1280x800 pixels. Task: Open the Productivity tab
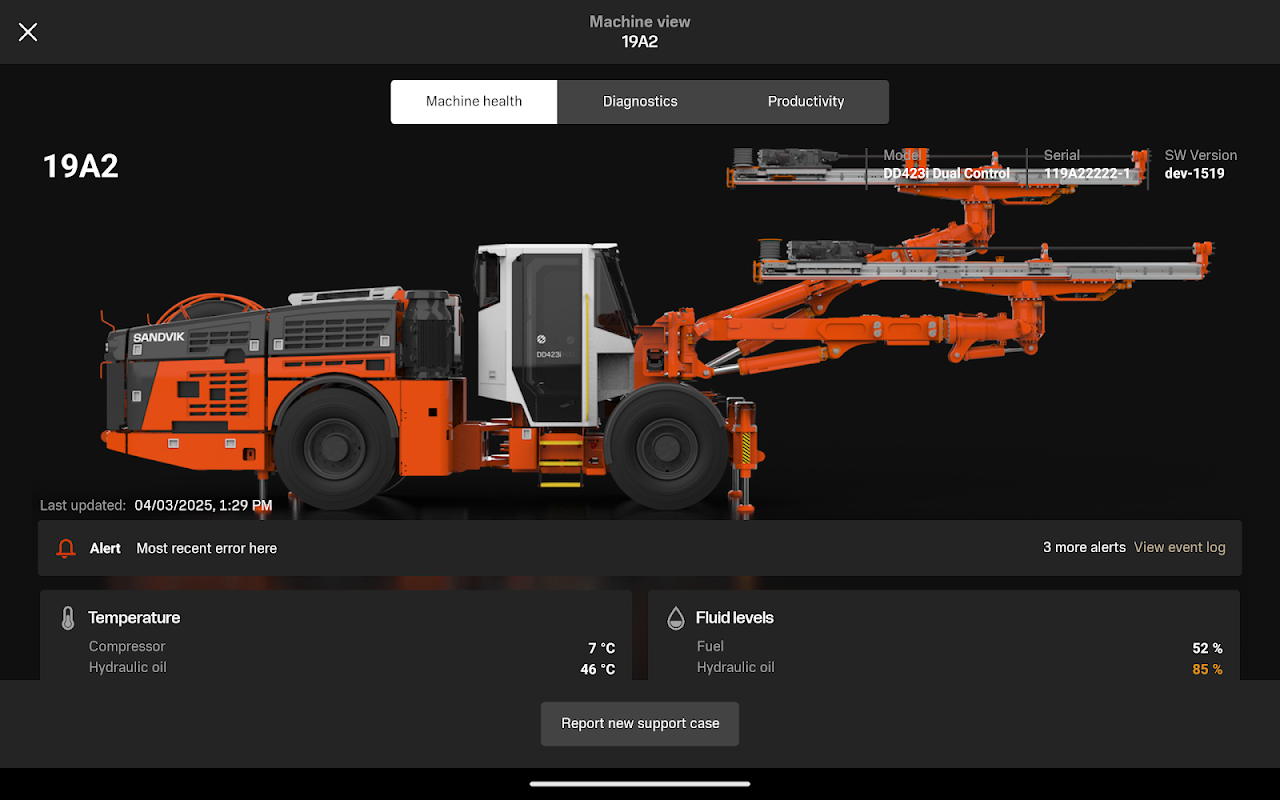[x=806, y=102]
